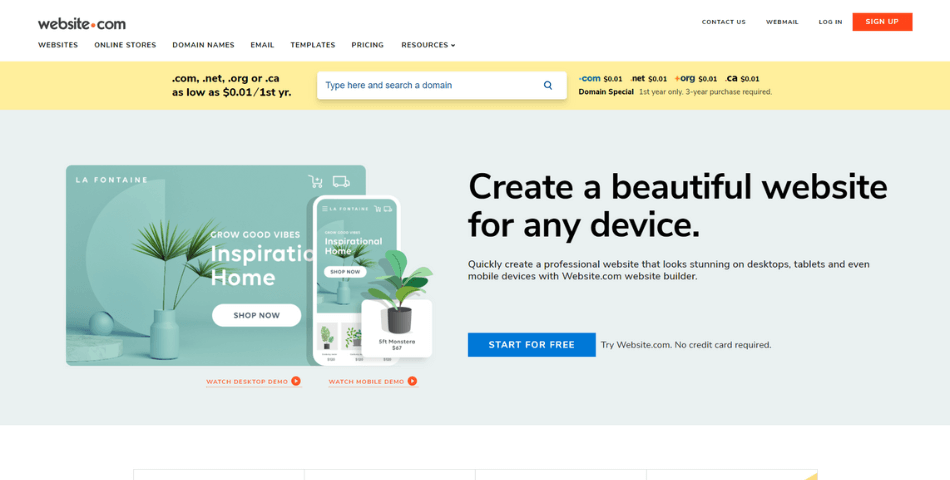Screen dimensions: 950x480
Task: Click the .com $0.01 domain price
Action: click(x=601, y=78)
